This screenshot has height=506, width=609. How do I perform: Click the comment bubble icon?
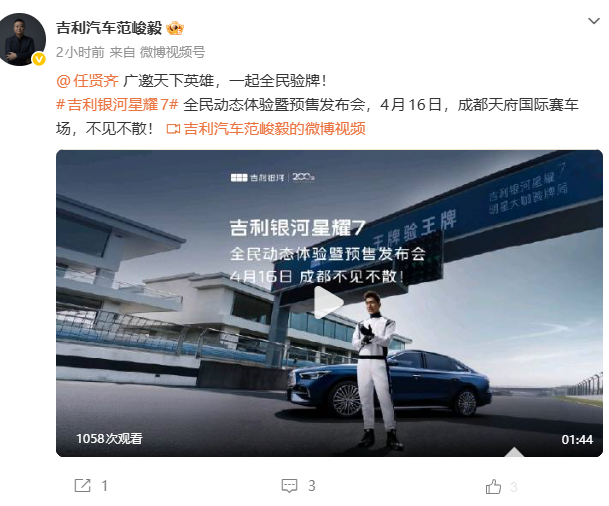(289, 486)
